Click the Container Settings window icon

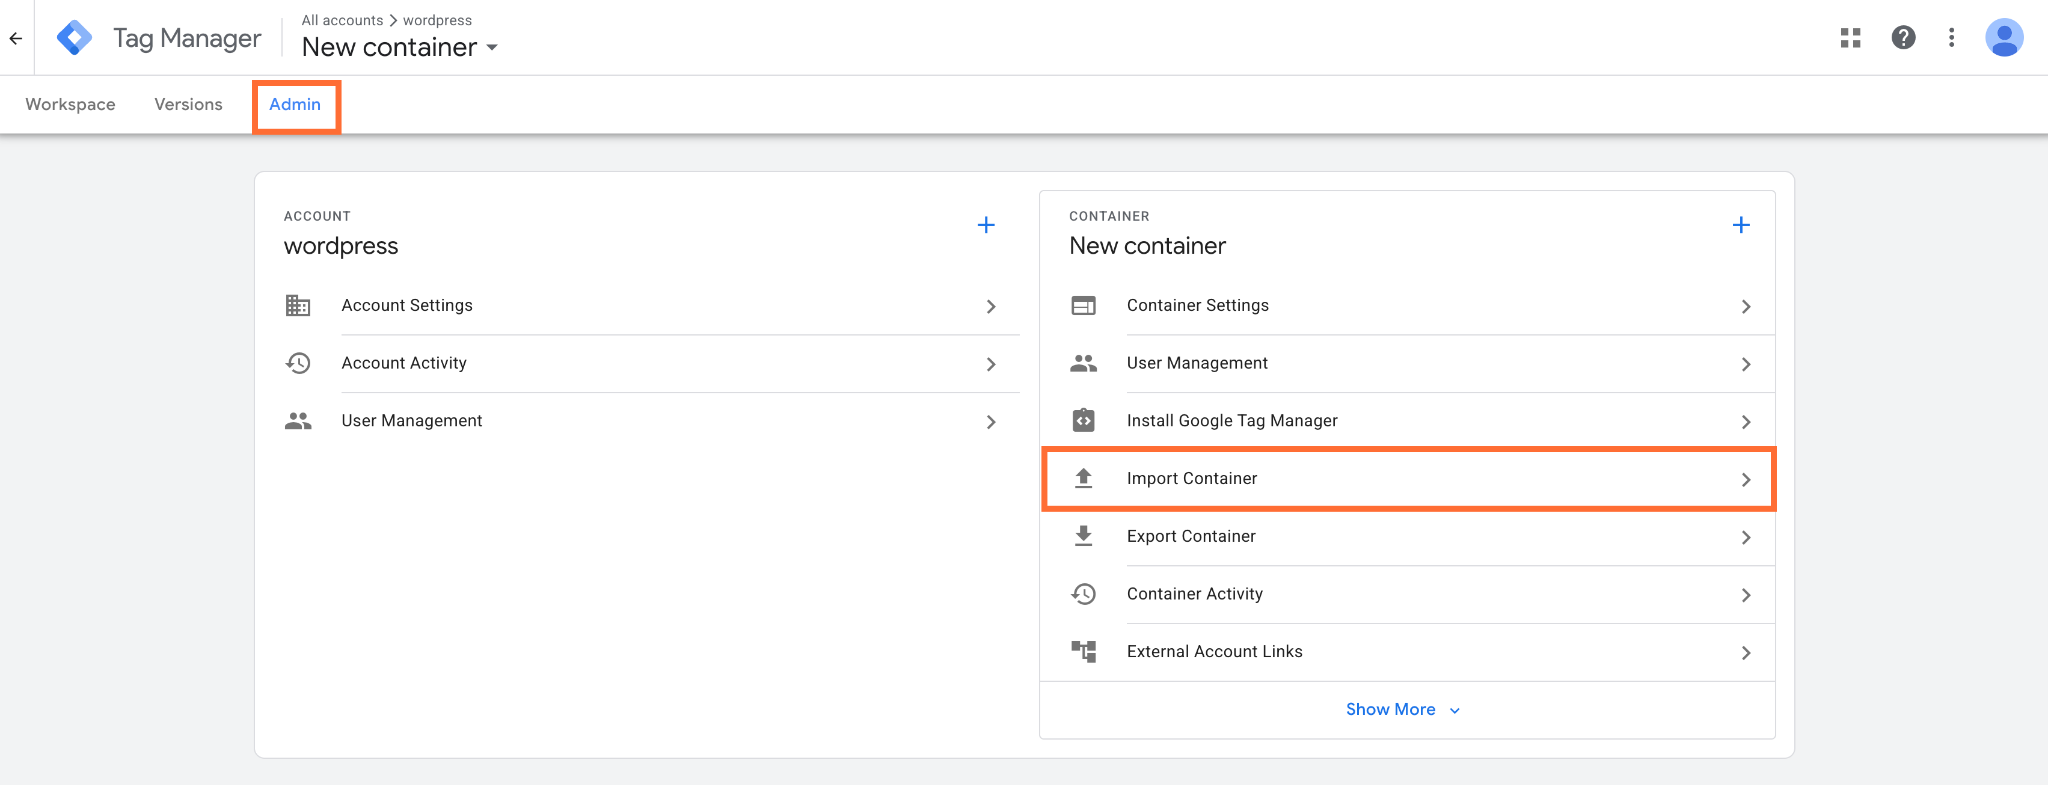pos(1083,306)
